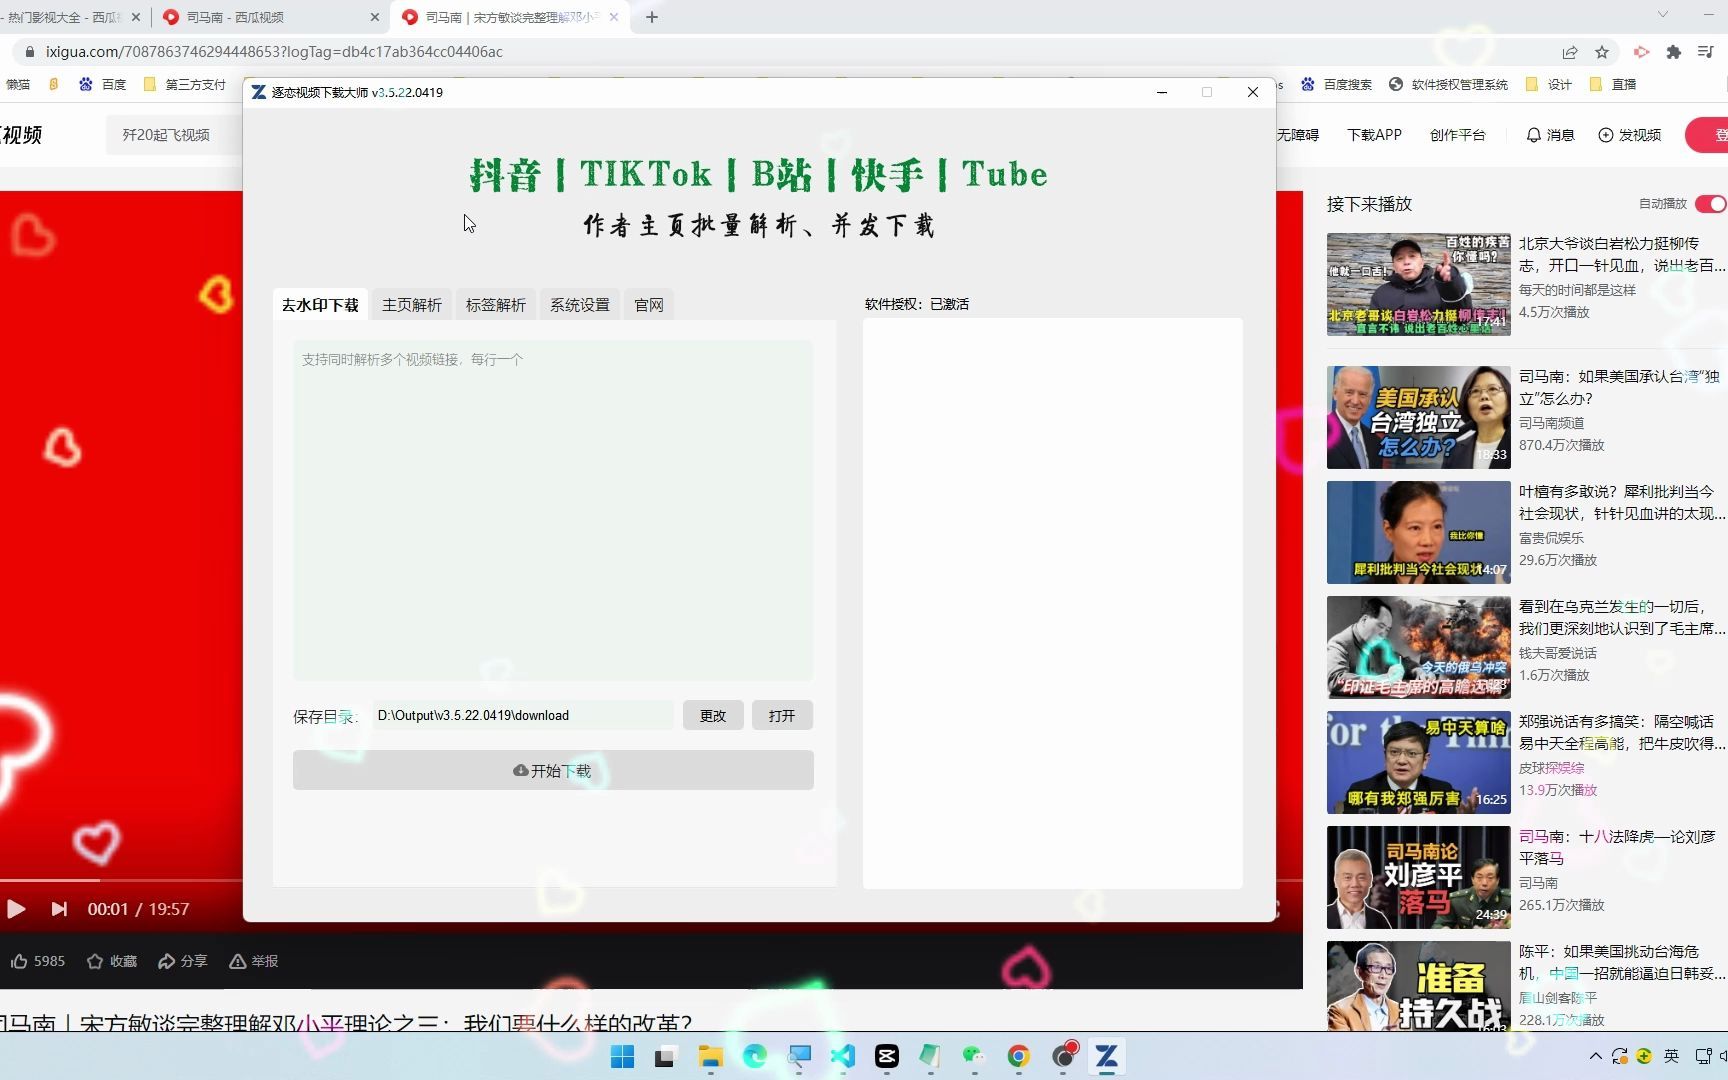Open the 创作平台 link
The image size is (1728, 1080).
(x=1457, y=135)
